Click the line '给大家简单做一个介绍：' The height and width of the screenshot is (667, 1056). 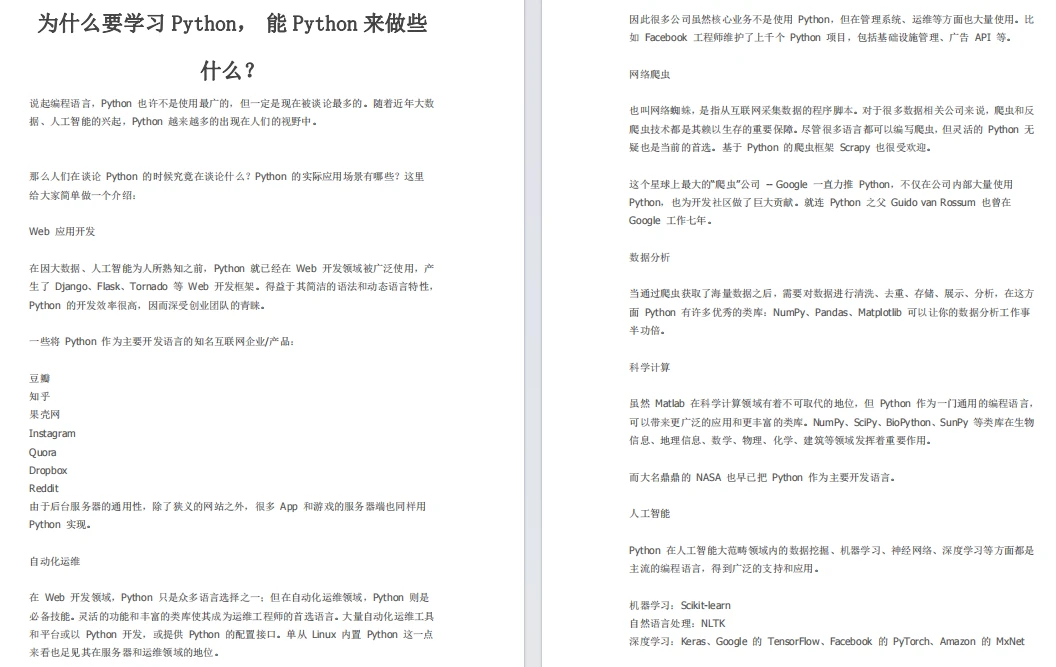83,195
